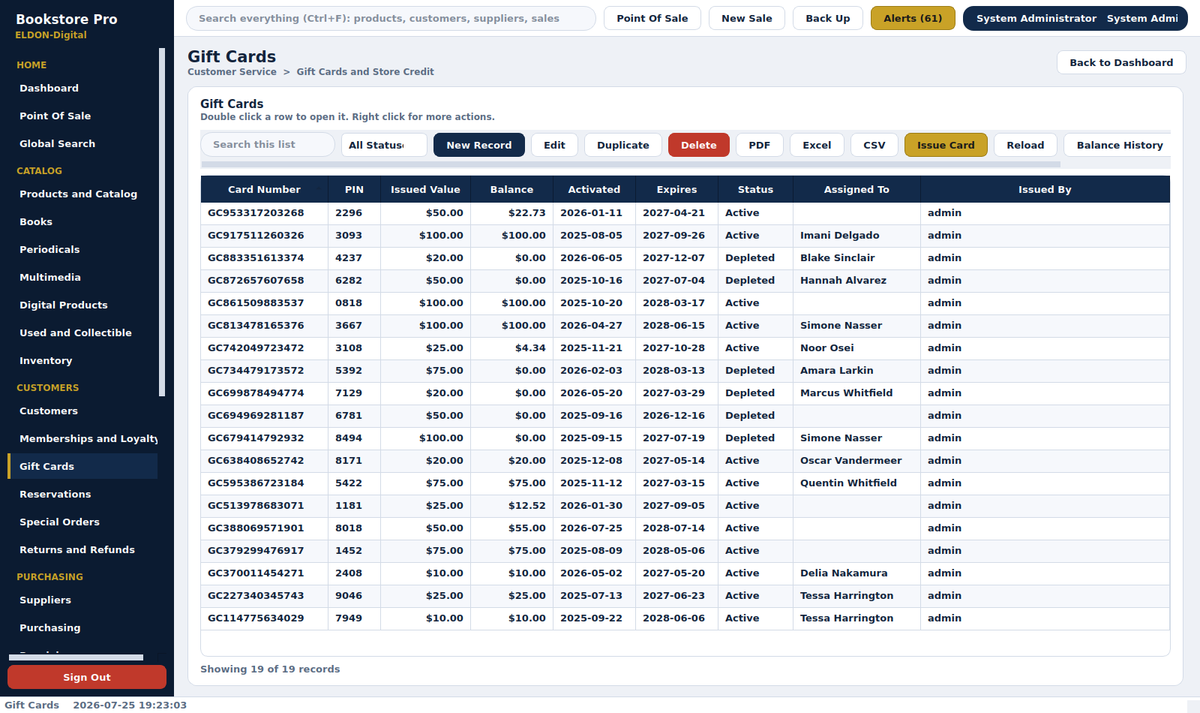Open Digital Products section
1200x713 pixels.
pyautogui.click(x=82, y=305)
